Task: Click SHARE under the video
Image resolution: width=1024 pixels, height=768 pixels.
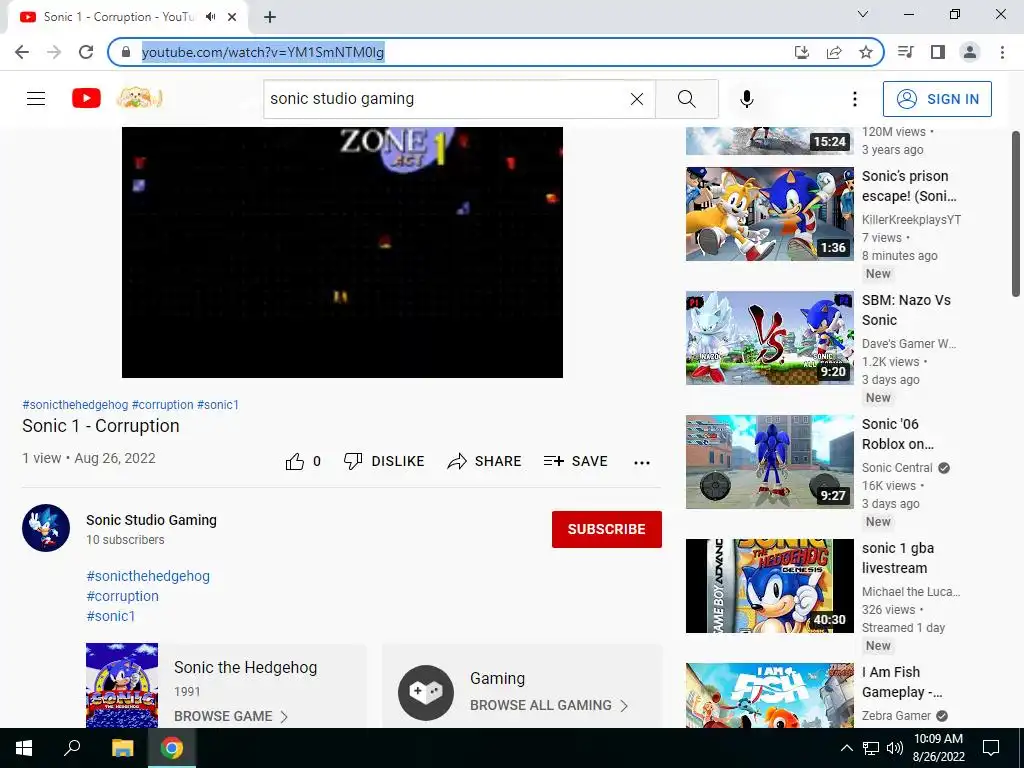Action: coord(484,462)
